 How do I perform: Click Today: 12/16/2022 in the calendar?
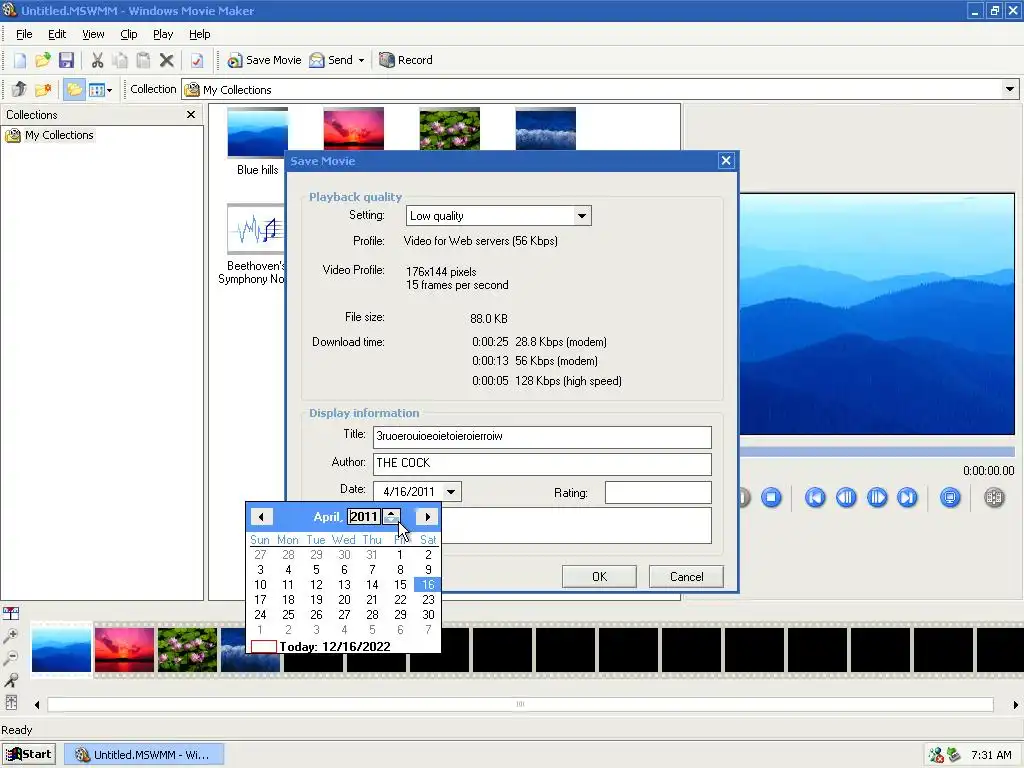point(334,647)
